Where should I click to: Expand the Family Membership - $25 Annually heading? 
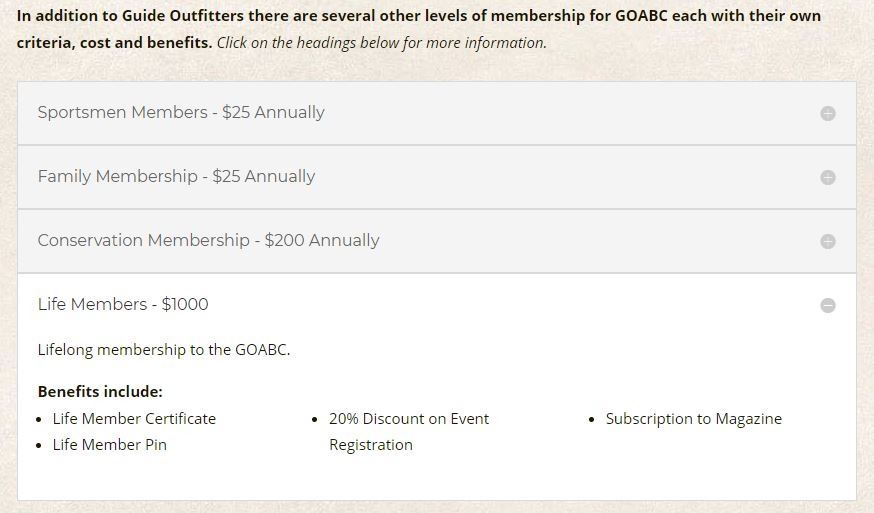coord(176,177)
